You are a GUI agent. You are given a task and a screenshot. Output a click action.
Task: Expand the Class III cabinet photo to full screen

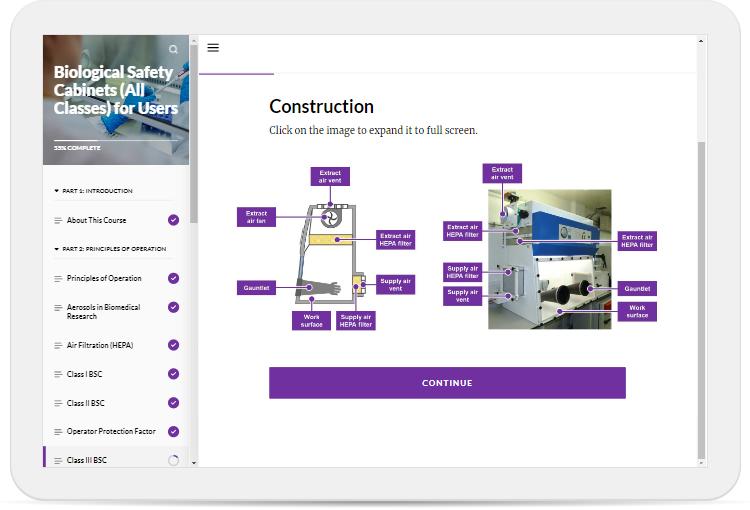(549, 259)
